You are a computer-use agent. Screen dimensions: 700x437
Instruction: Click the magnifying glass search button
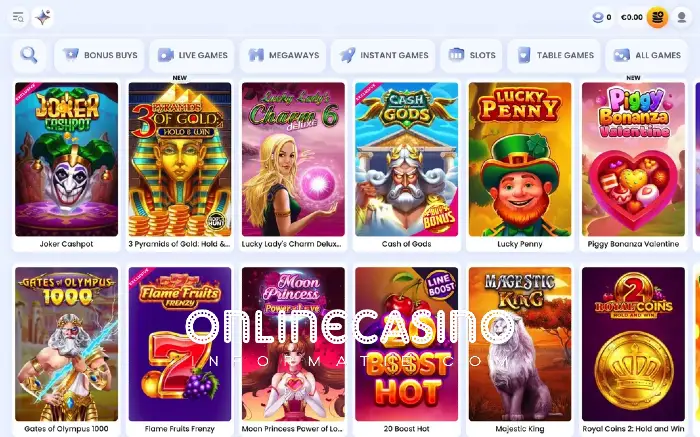click(x=29, y=55)
